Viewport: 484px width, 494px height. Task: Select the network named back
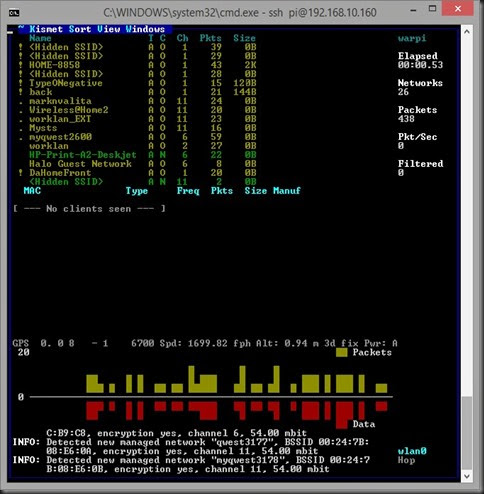[x=138, y=92]
